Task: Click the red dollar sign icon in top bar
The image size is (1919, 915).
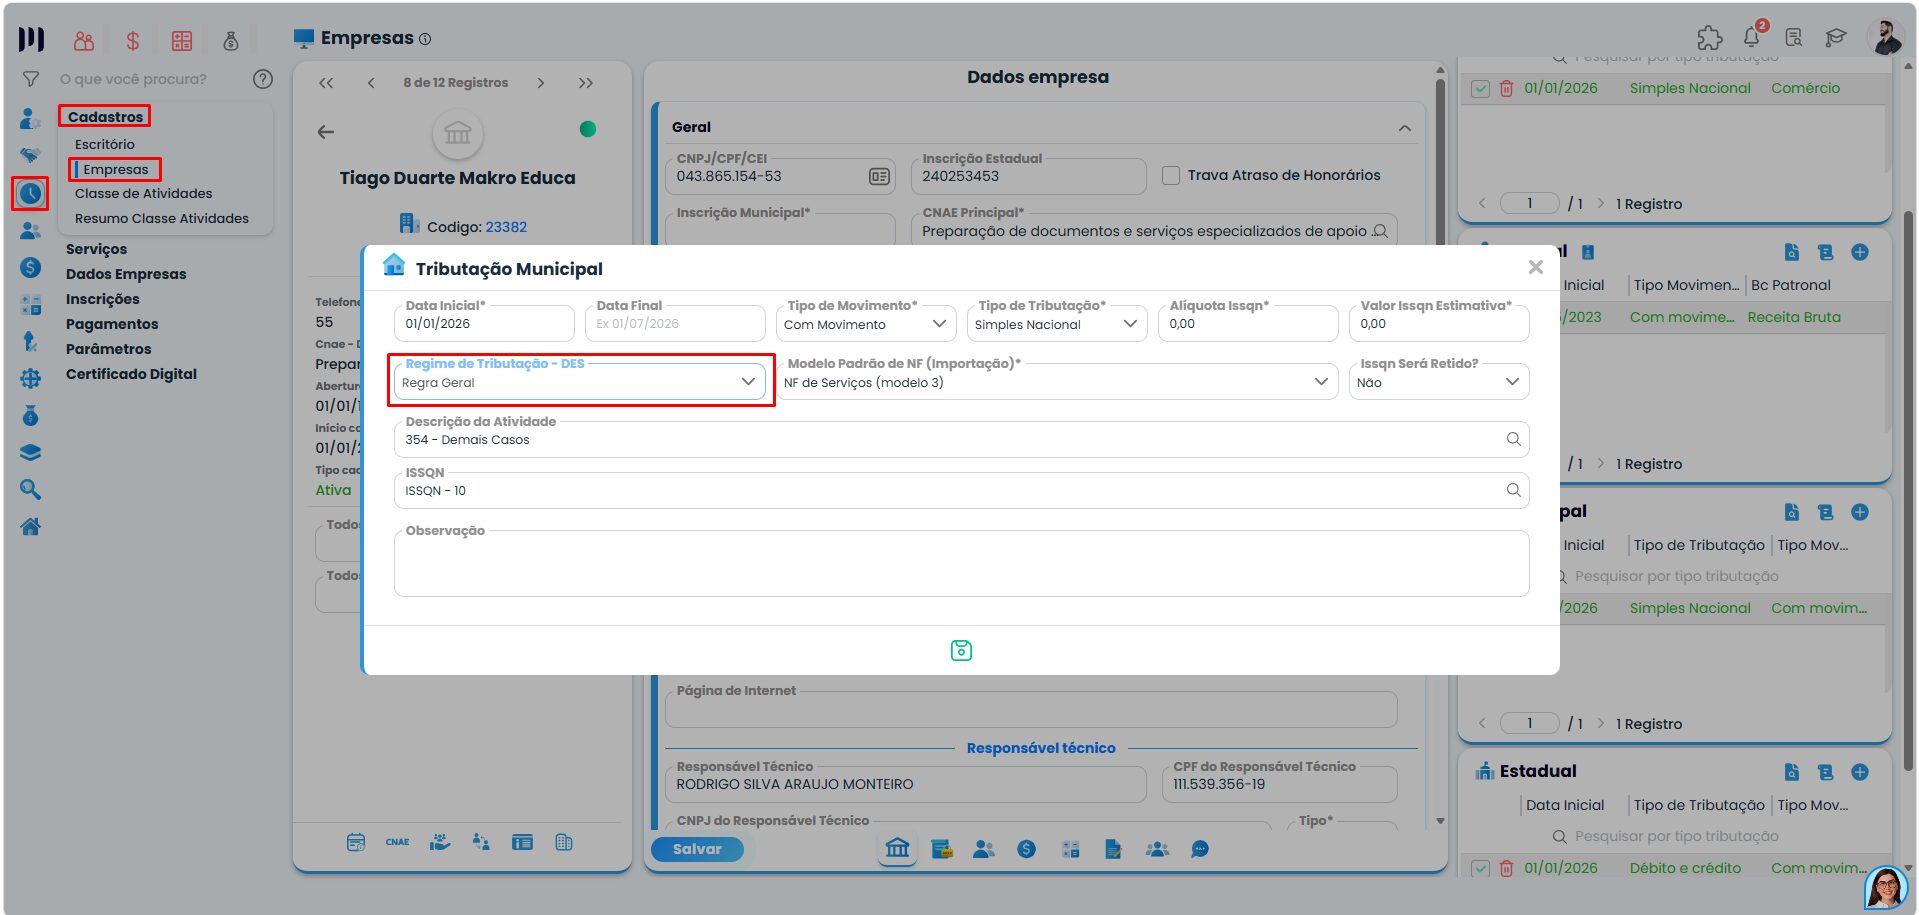Action: (132, 40)
